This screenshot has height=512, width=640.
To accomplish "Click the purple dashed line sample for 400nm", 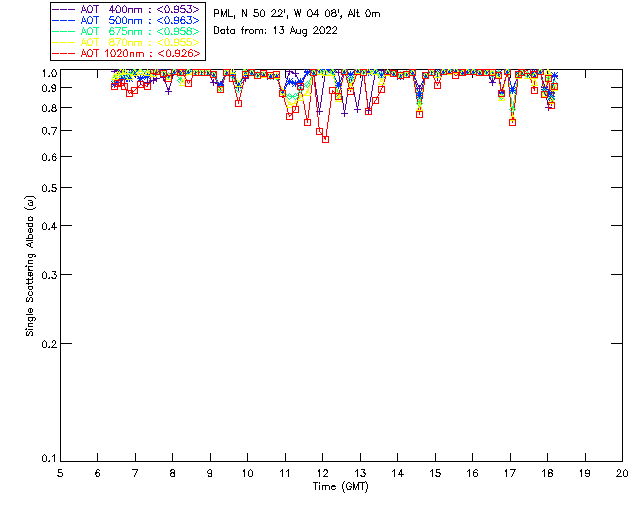I will [x=64, y=9].
